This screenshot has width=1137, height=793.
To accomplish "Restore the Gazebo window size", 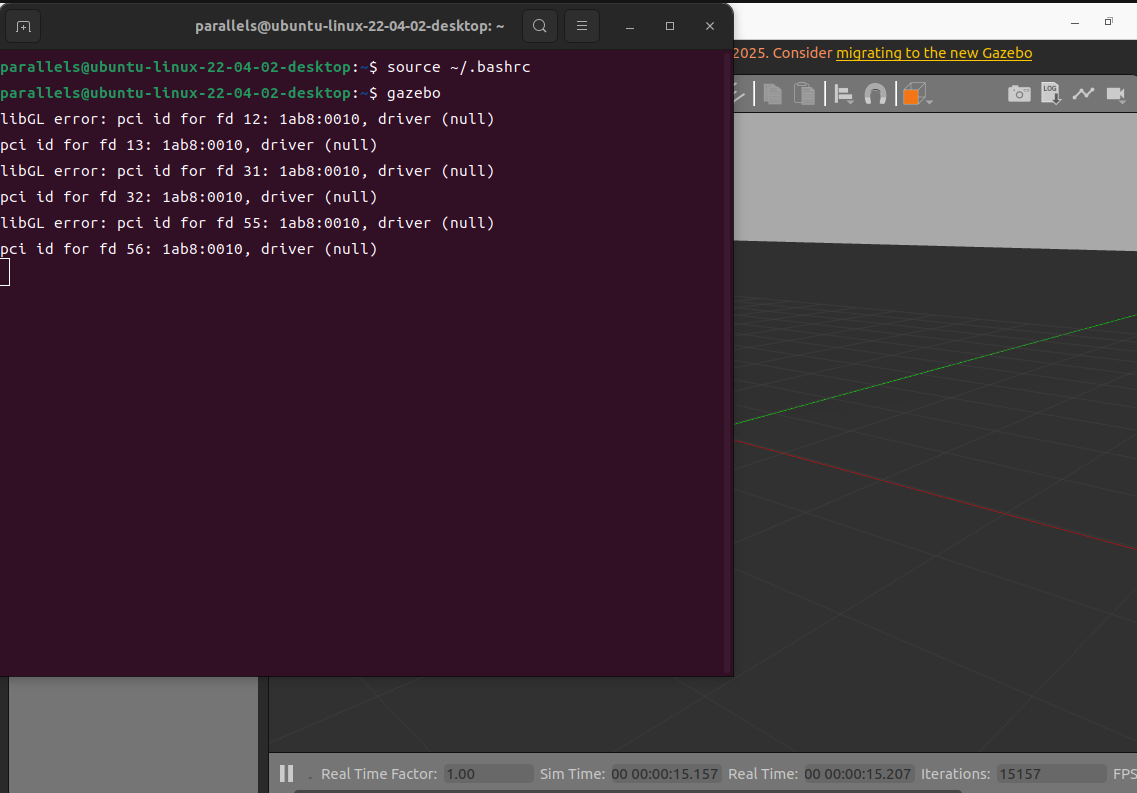I will [1108, 21].
